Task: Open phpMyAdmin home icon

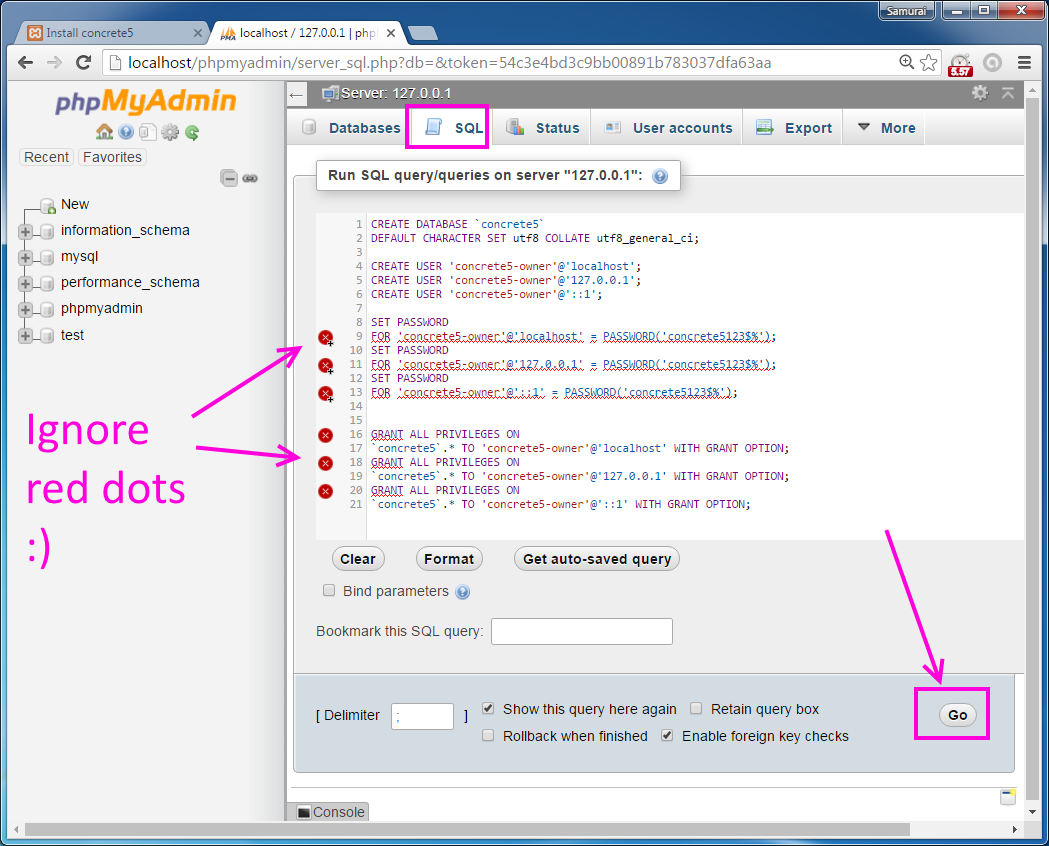Action: pyautogui.click(x=104, y=132)
